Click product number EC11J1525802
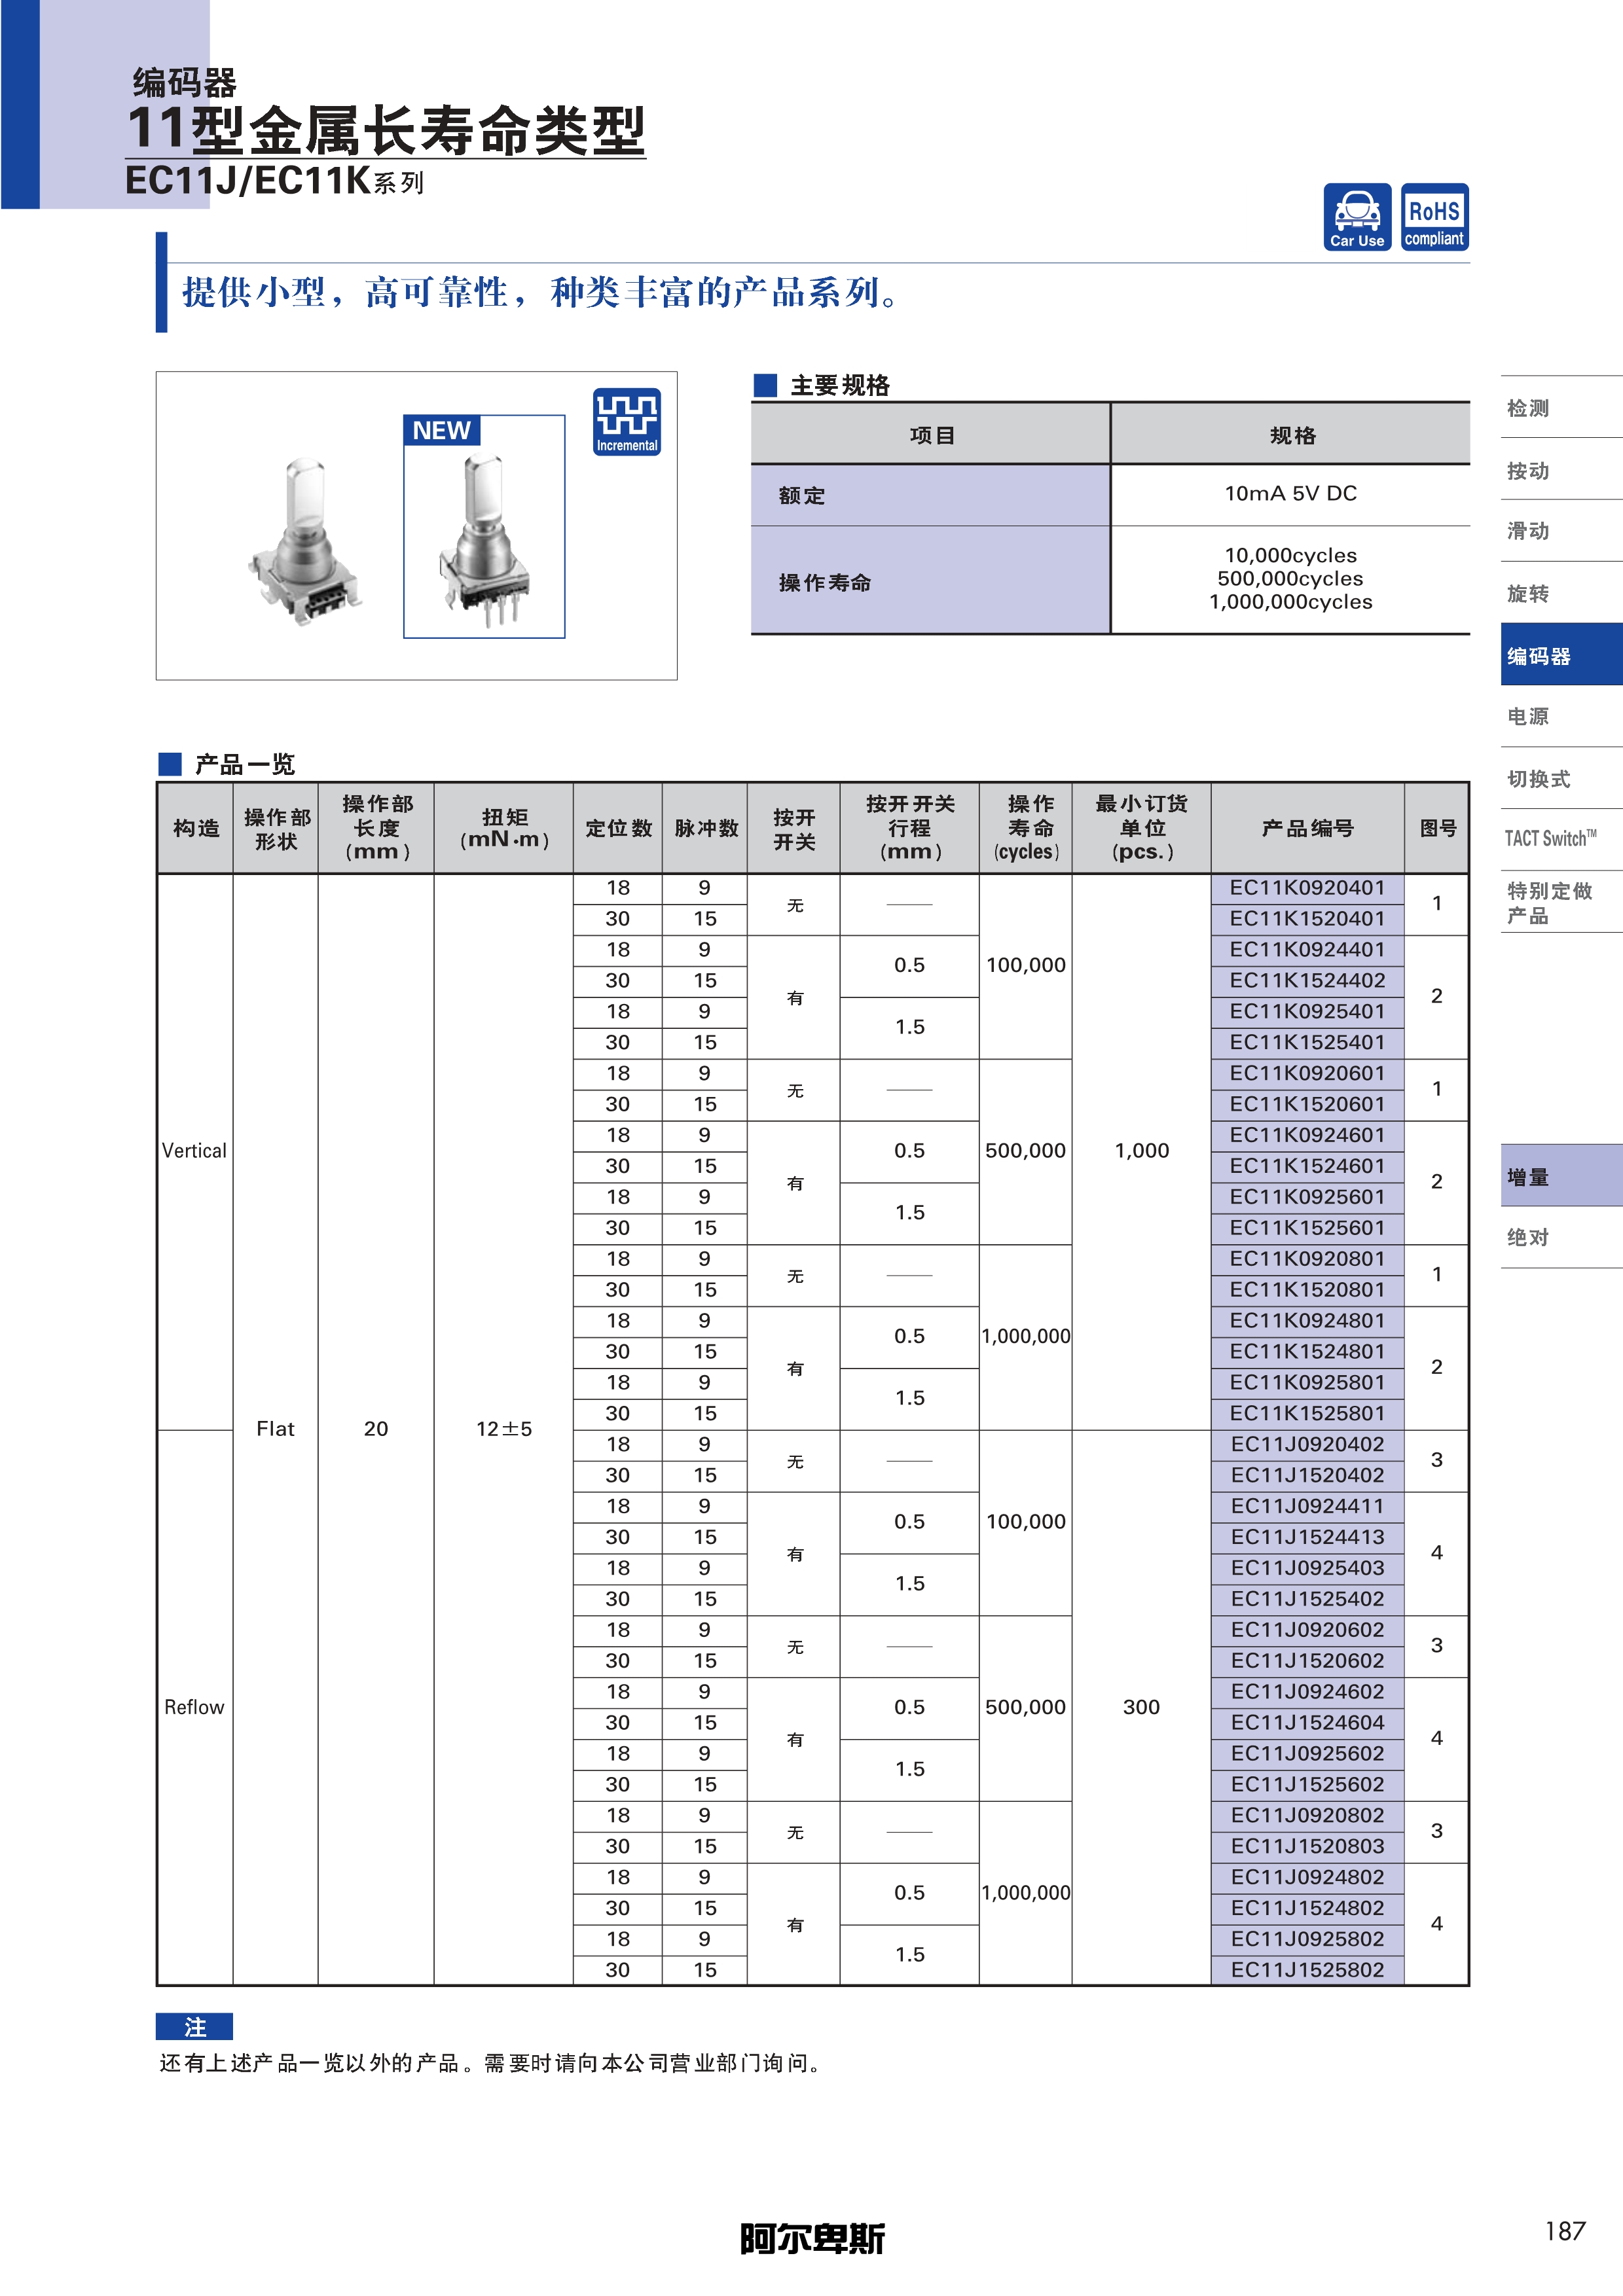 pos(1306,1970)
